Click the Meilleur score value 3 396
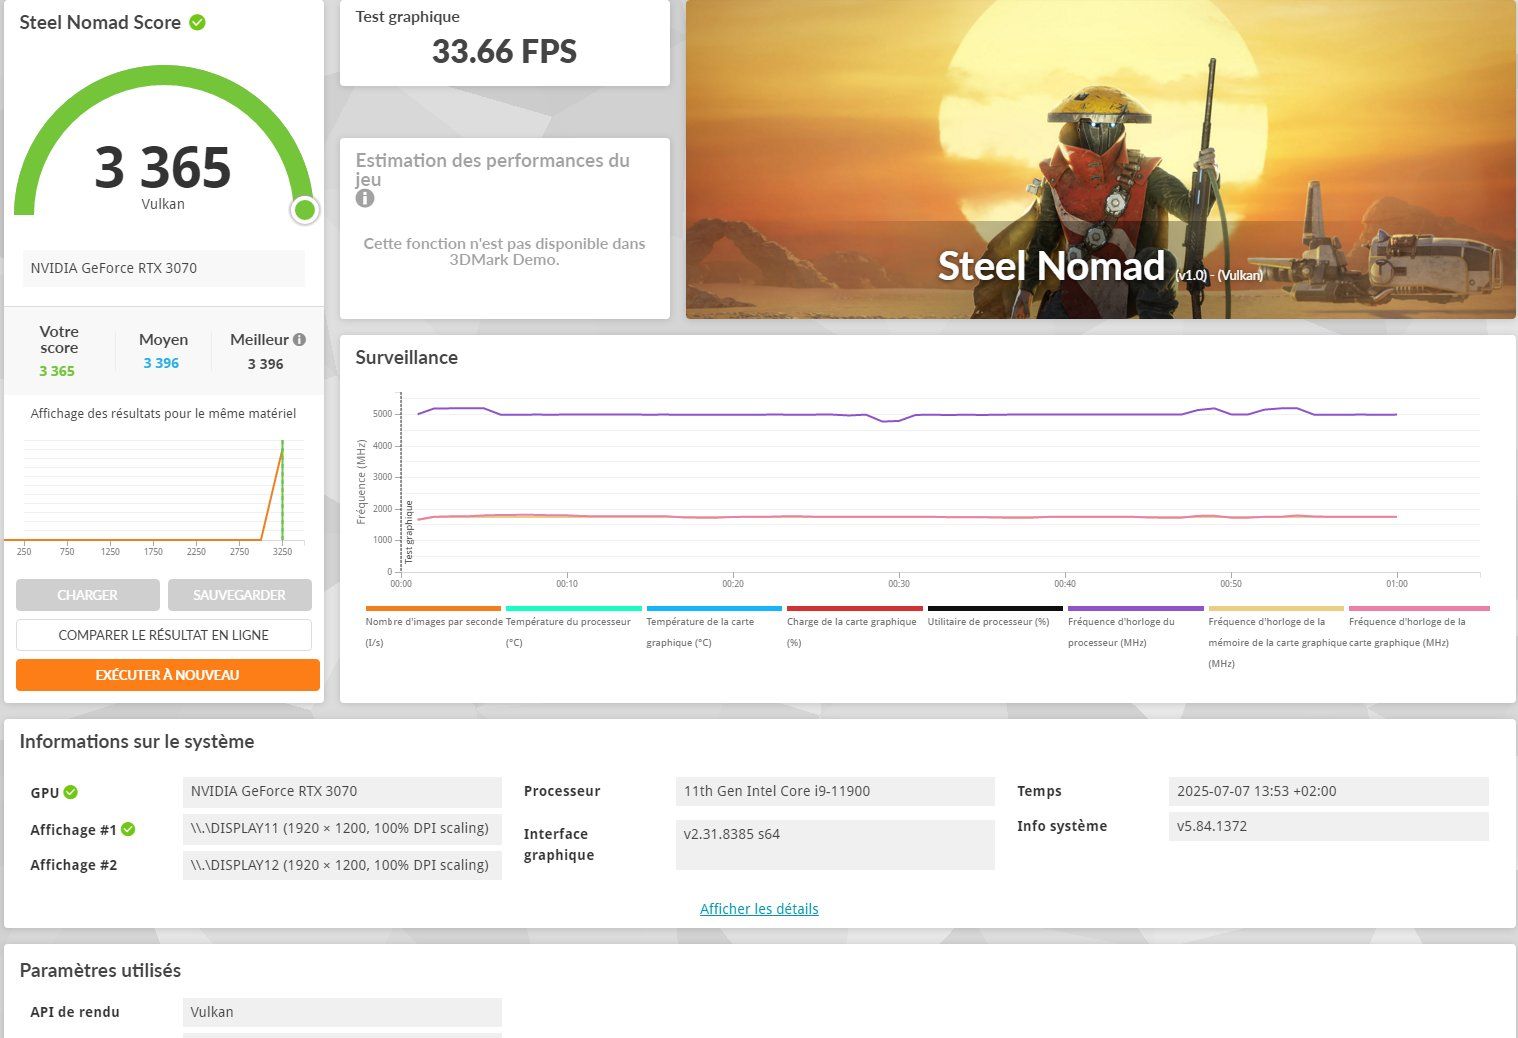 pos(266,364)
